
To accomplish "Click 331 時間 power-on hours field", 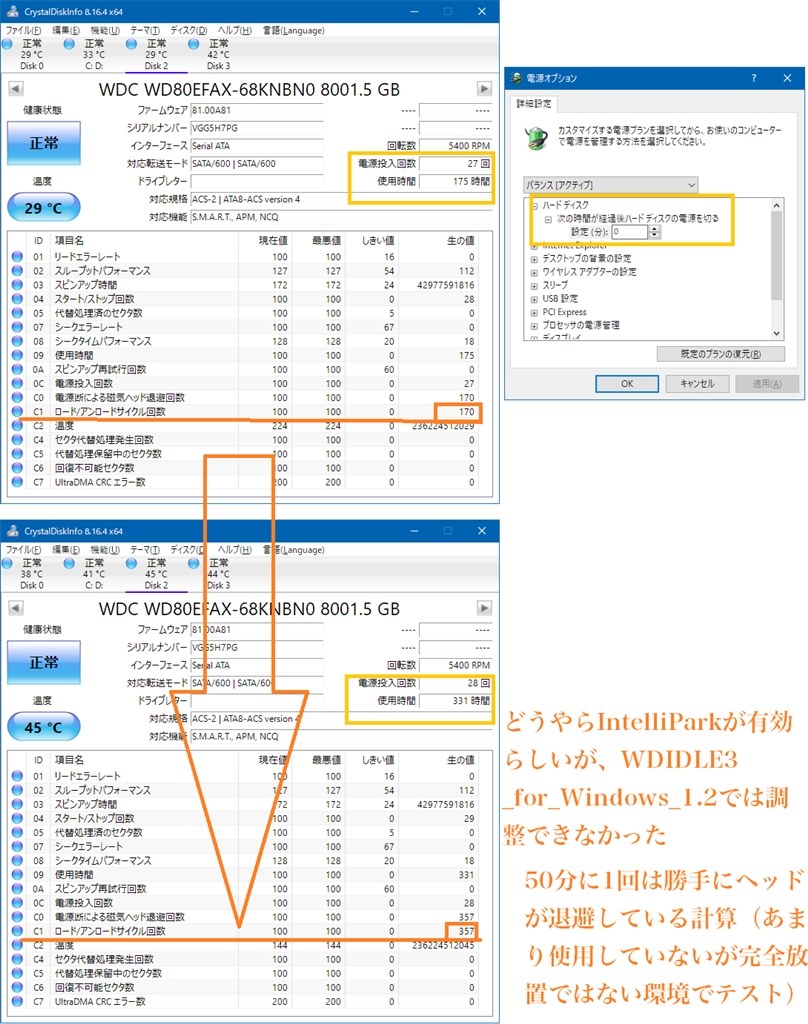I will (455, 700).
